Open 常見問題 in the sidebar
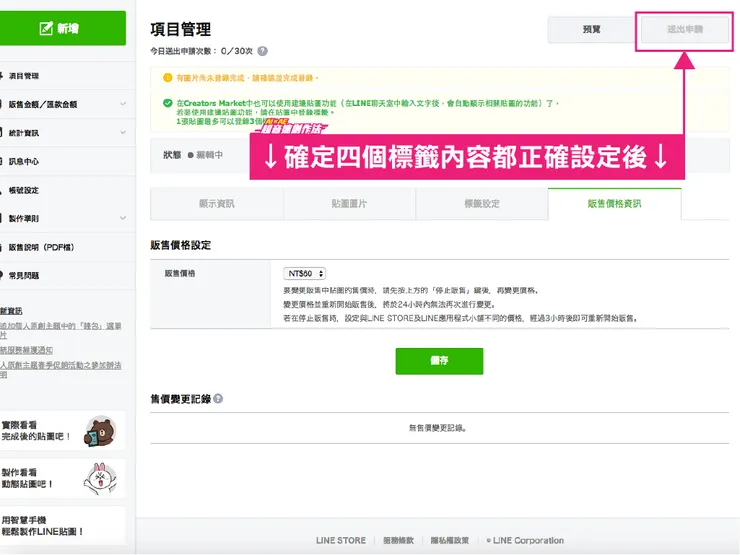This screenshot has width=740, height=555. click(24, 276)
